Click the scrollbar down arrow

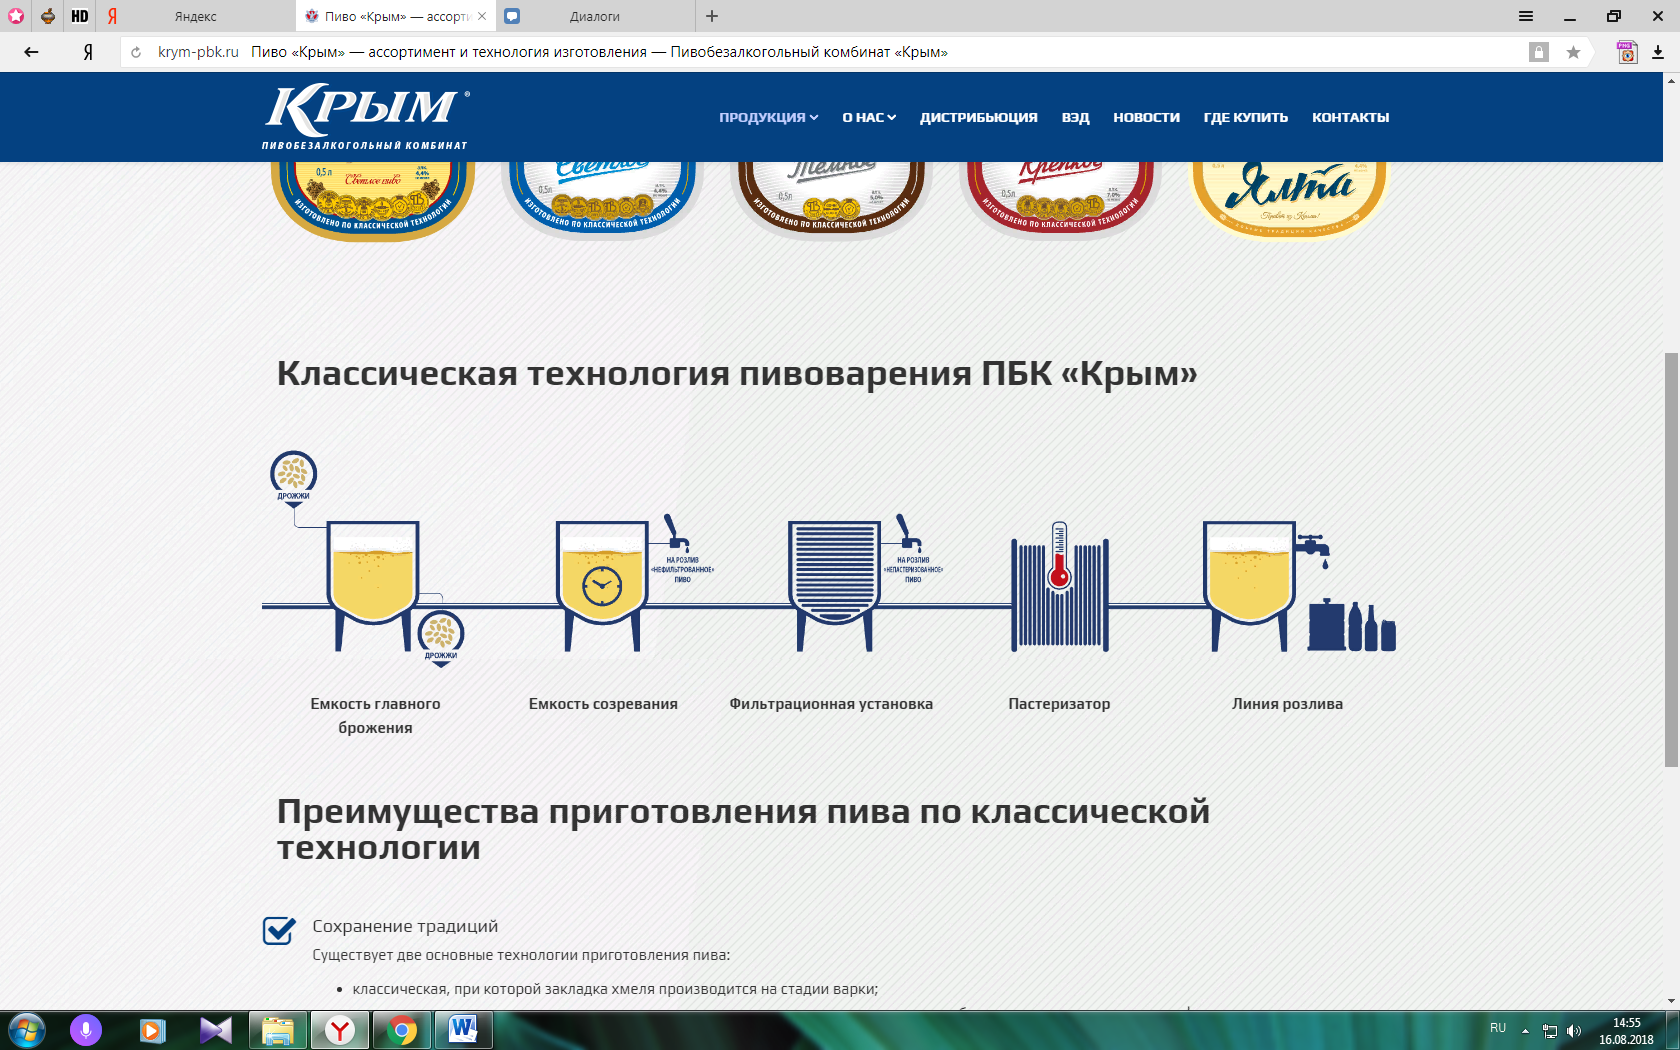click(x=1671, y=1001)
